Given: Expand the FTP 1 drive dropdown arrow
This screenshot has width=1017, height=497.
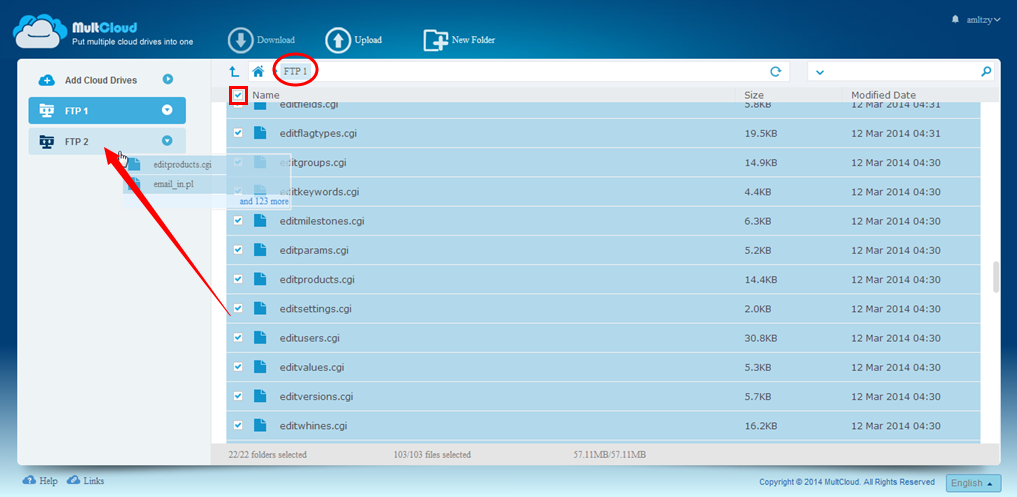Looking at the screenshot, I should (x=167, y=111).
